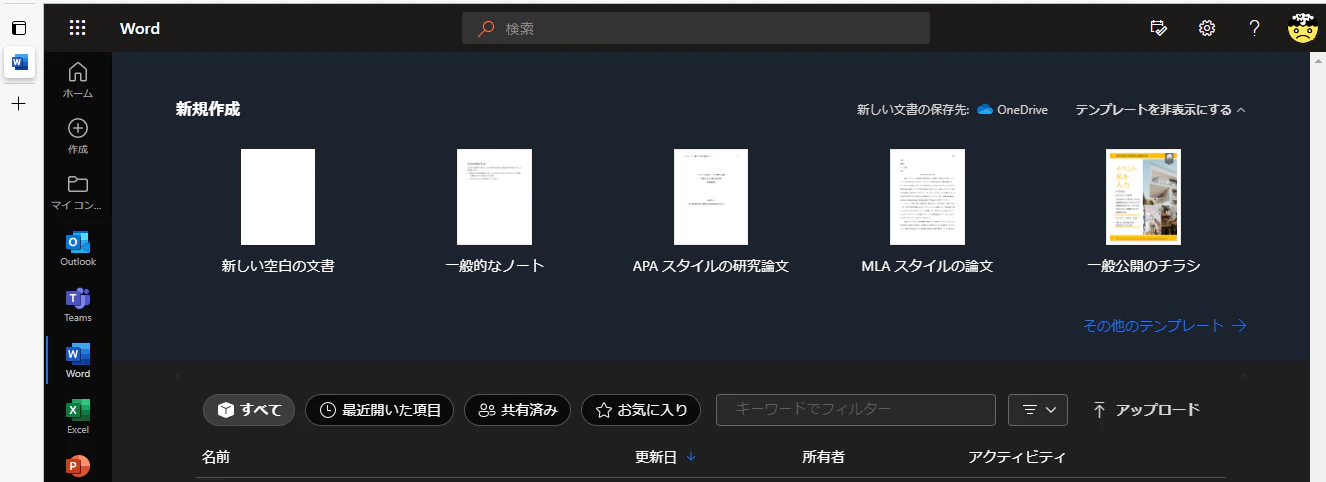Open the help question mark icon

1254,28
